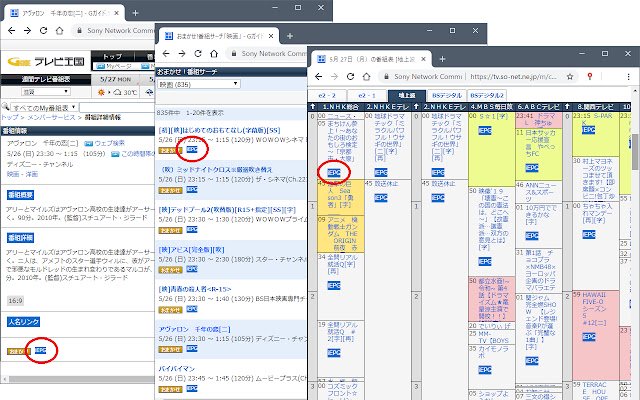Click forward arrow in the search window

tap(182, 53)
